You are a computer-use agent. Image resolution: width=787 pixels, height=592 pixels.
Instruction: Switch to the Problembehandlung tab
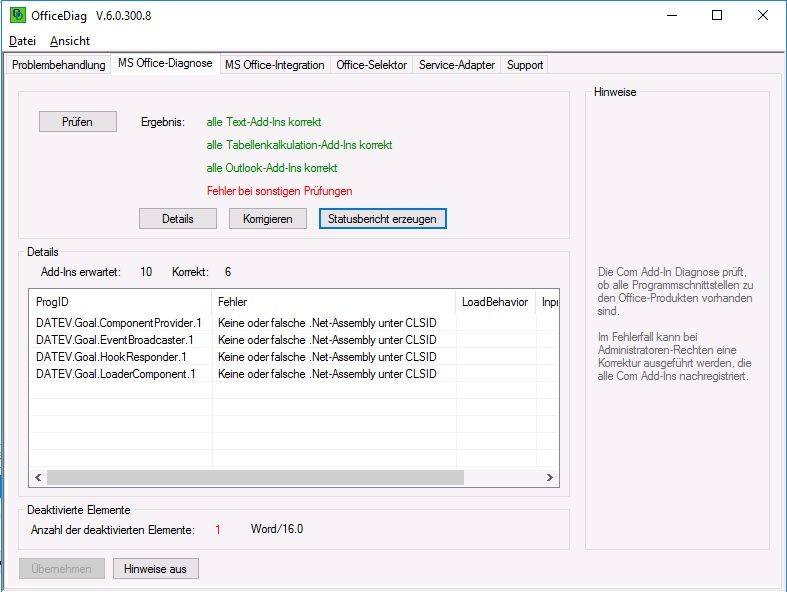click(58, 65)
